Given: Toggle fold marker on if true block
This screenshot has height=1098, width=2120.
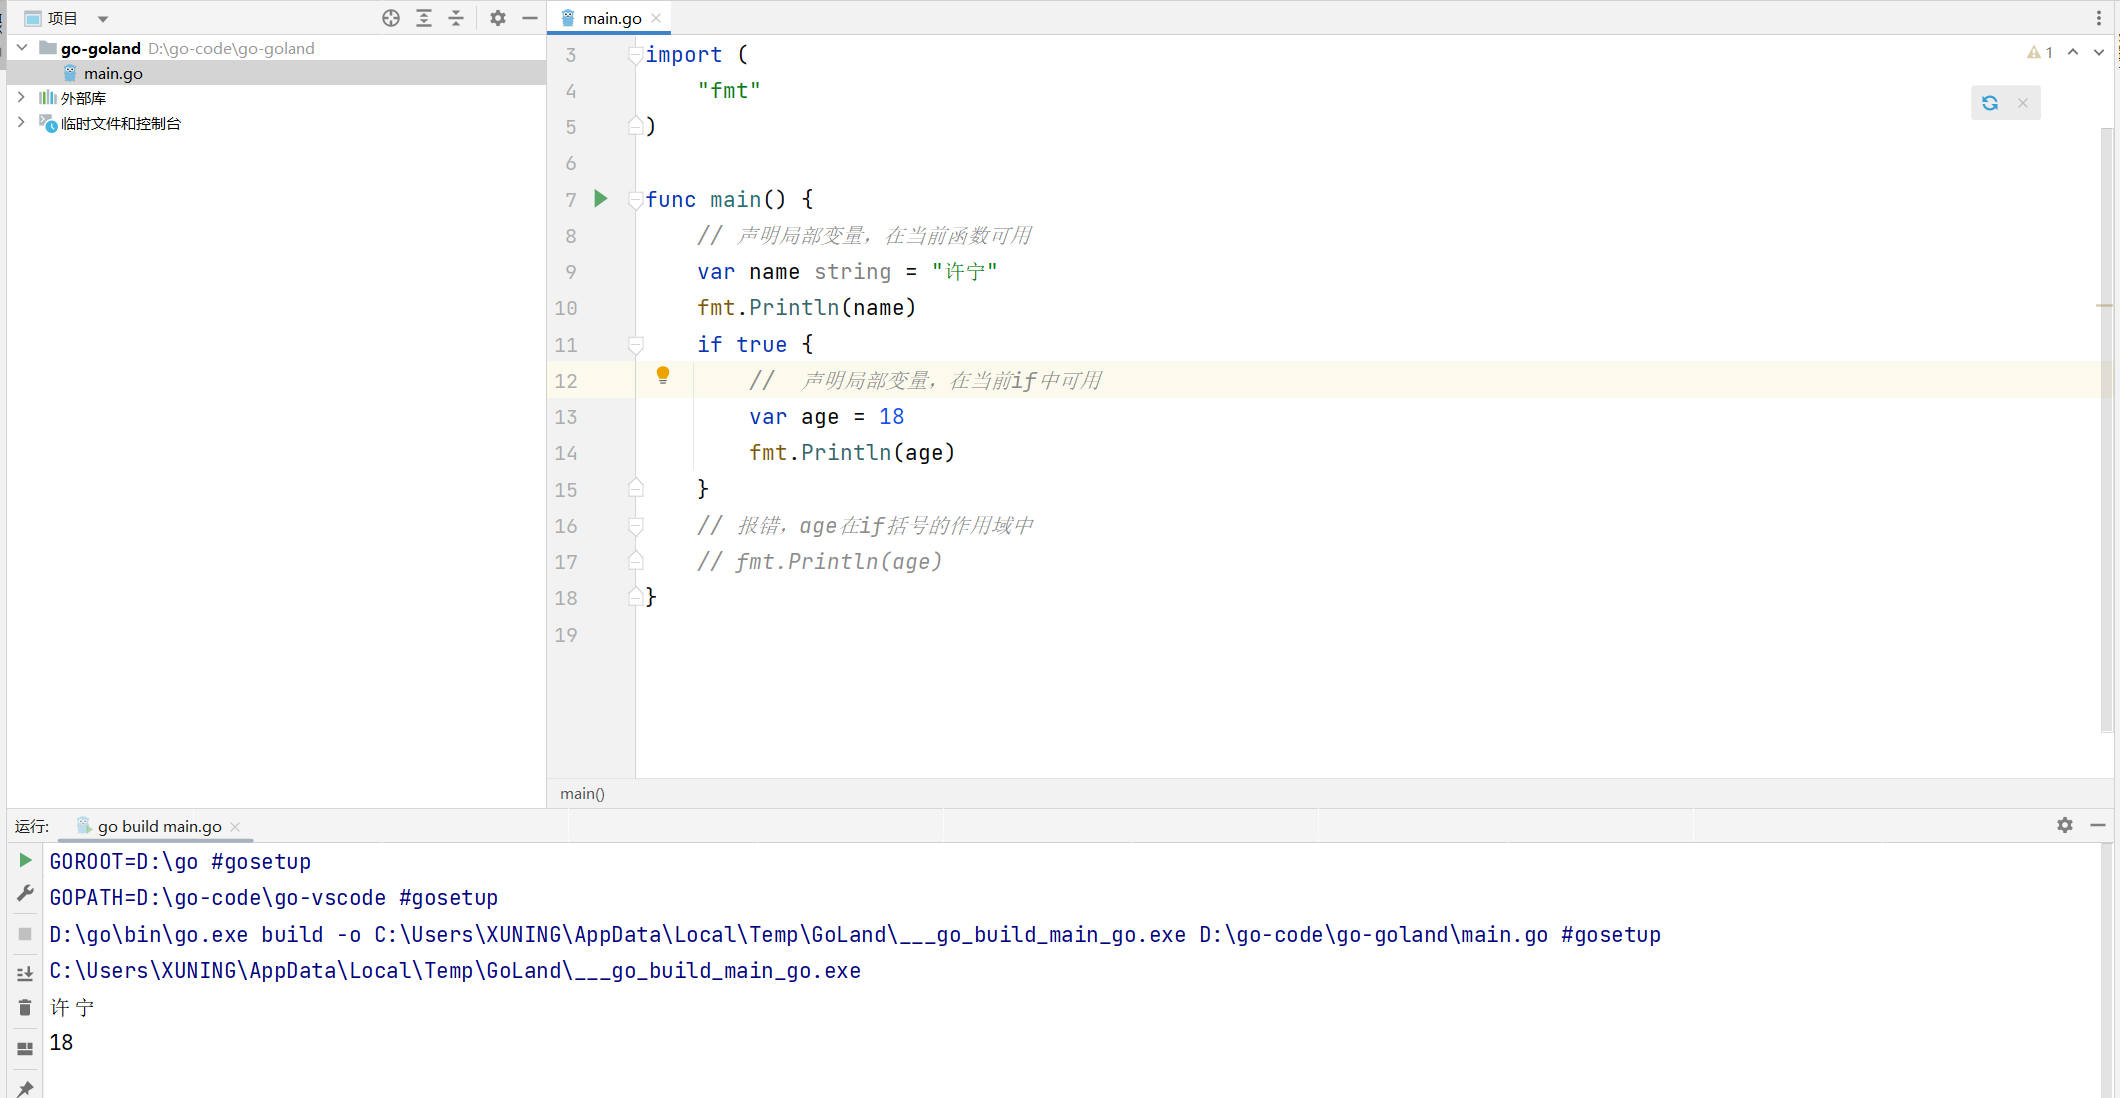Looking at the screenshot, I should (636, 345).
